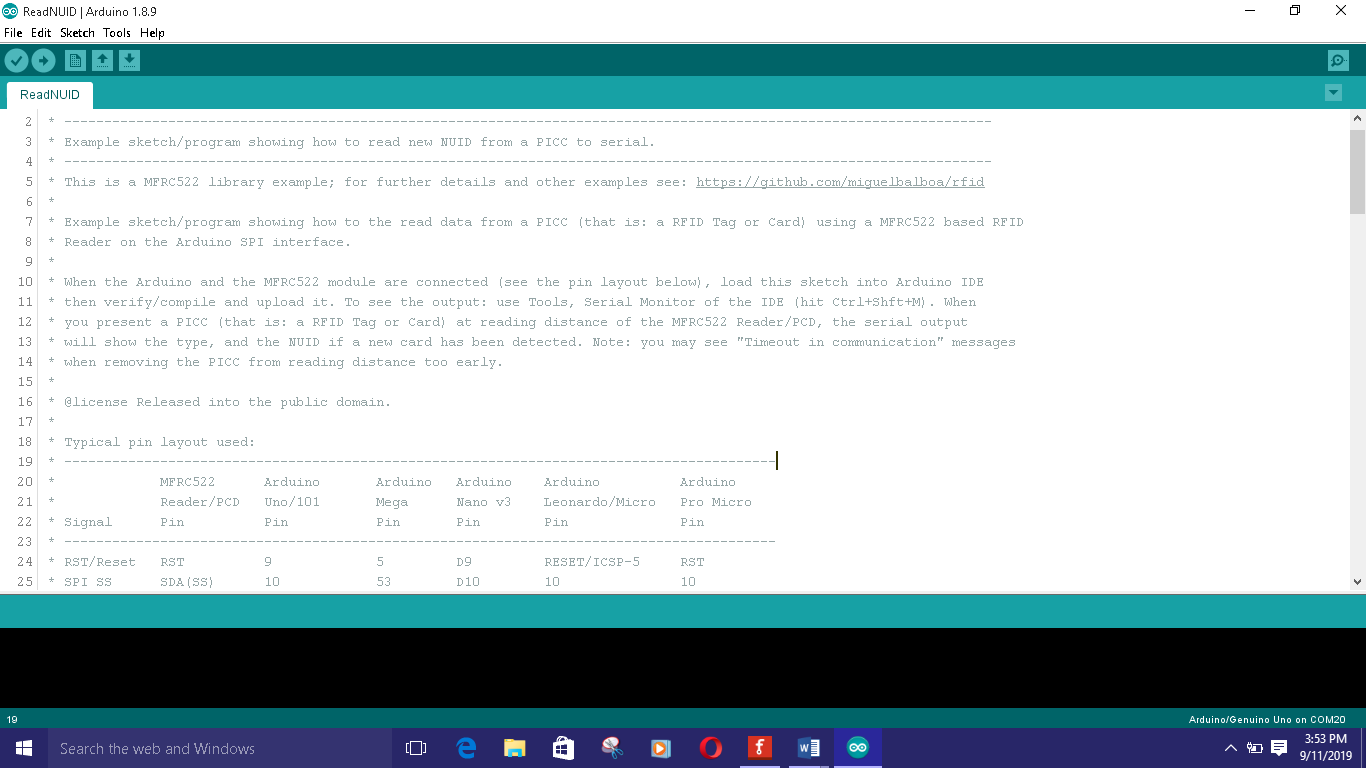Viewport: 1366px width, 768px height.
Task: Click the "Pro Micro" column header text
Action: click(x=716, y=502)
